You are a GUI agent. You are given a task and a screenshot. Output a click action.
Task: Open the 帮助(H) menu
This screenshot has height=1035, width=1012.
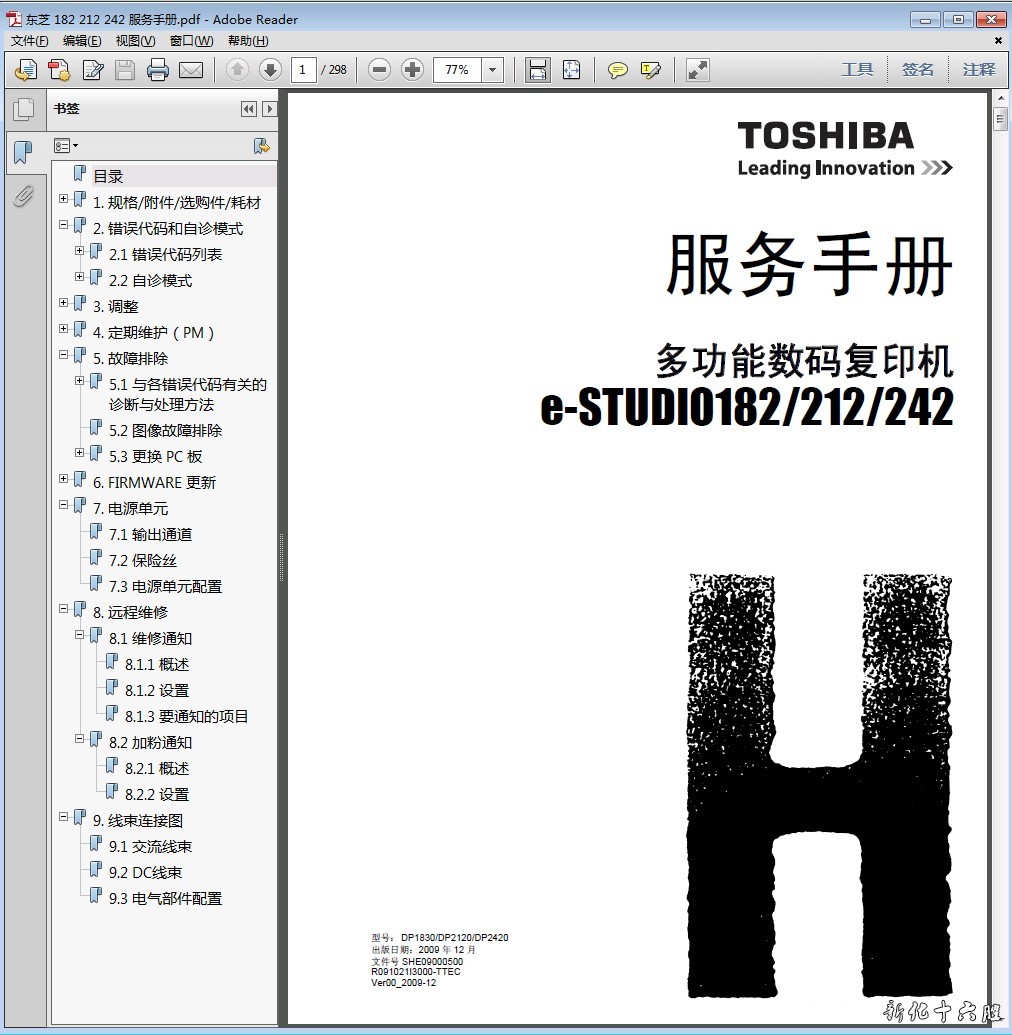coord(248,41)
